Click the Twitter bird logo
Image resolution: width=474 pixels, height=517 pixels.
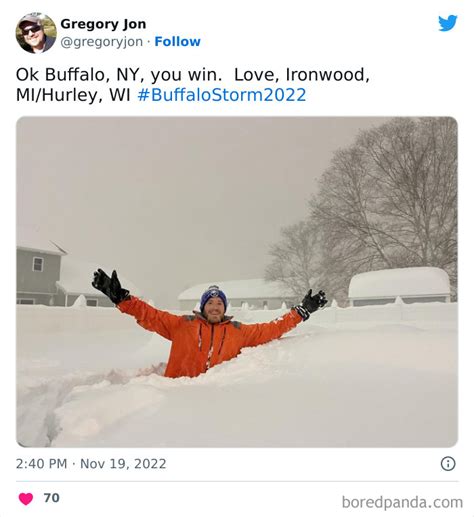[x=448, y=23]
